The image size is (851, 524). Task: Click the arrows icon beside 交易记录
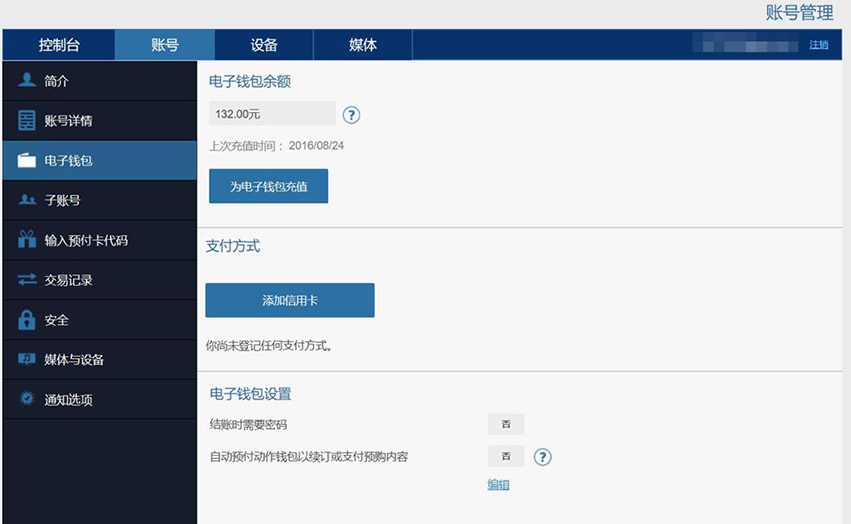[x=27, y=281]
